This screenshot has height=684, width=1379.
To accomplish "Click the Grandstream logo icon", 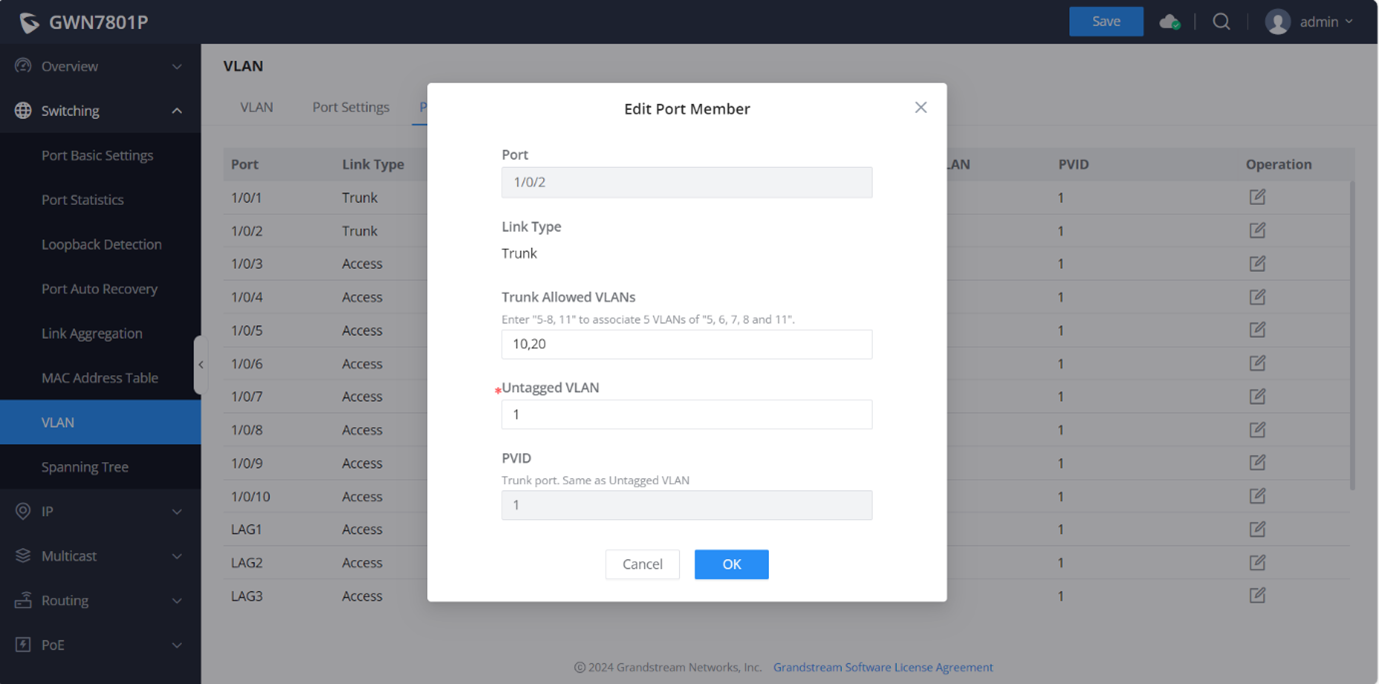I will 29,22.
